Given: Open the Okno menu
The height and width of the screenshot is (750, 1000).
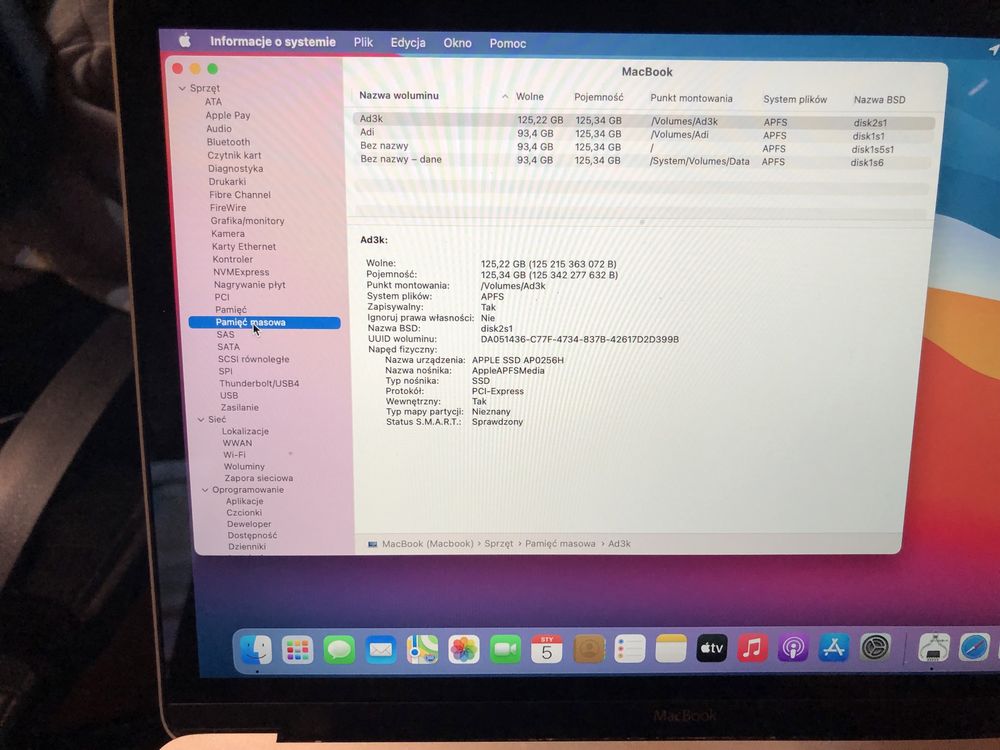Looking at the screenshot, I should coord(457,43).
